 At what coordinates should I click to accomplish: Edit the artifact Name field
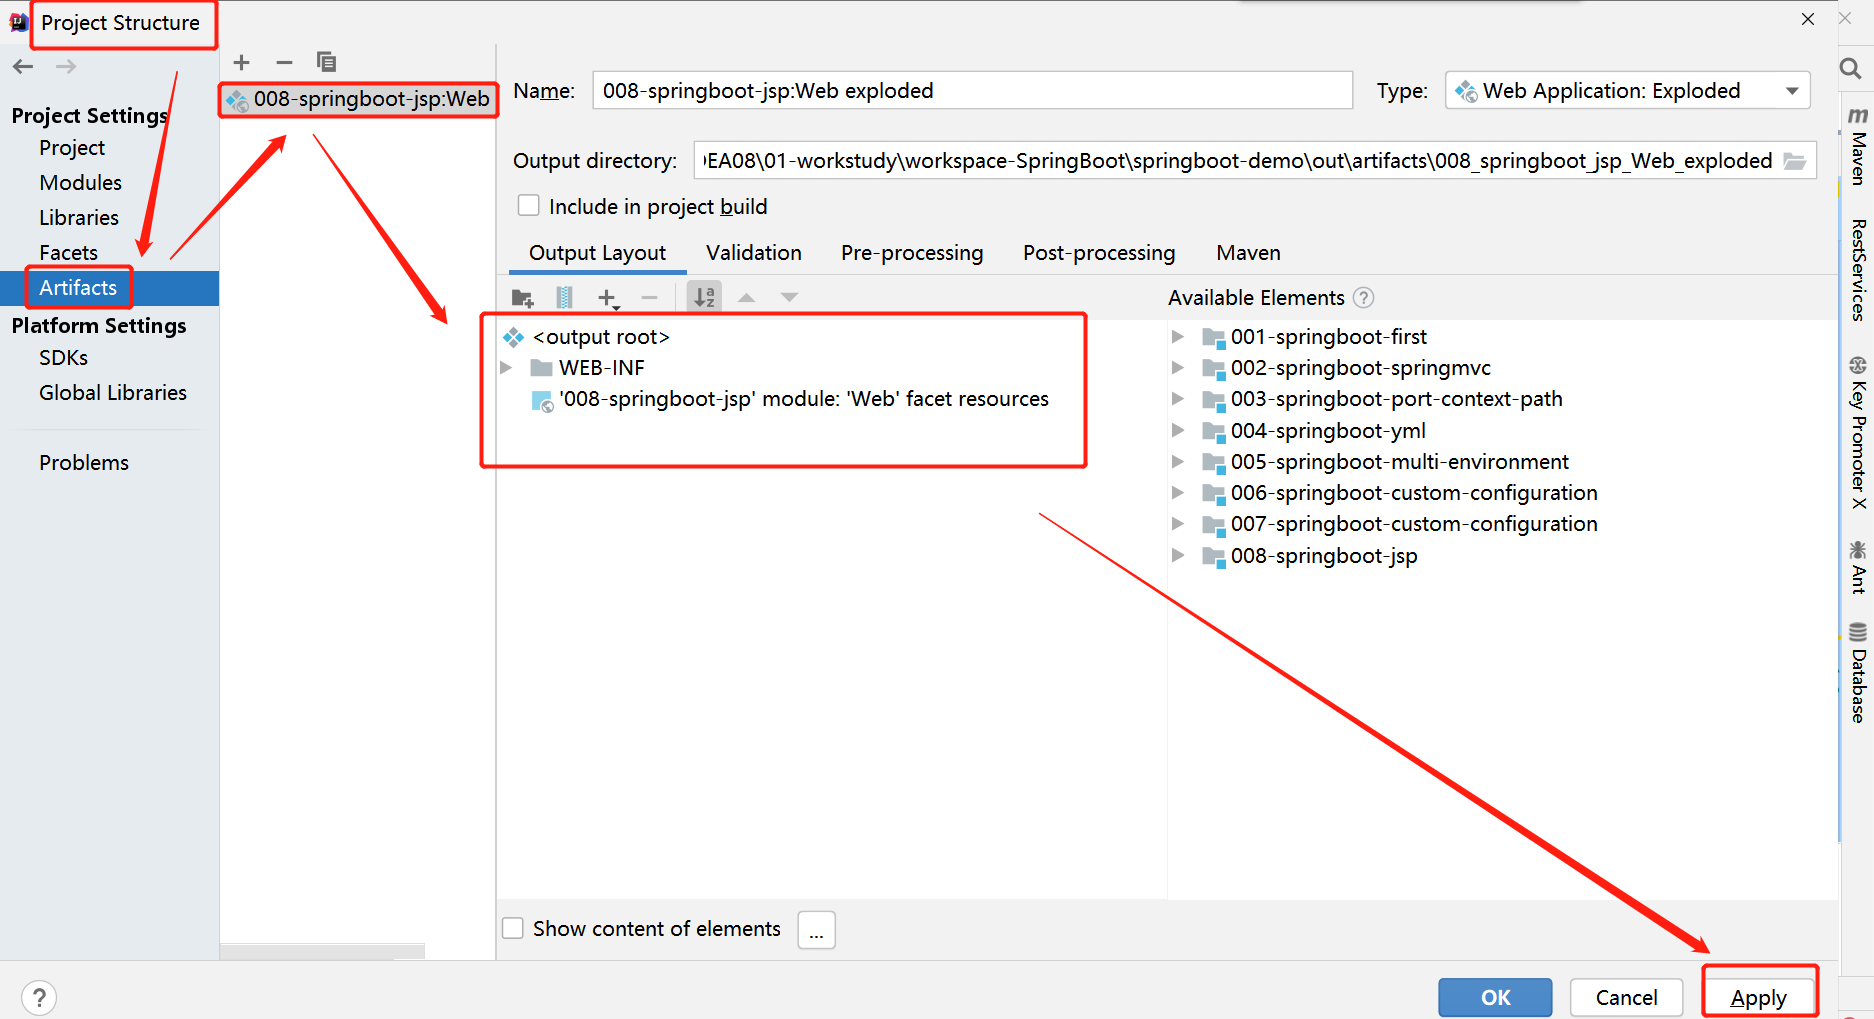[972, 91]
